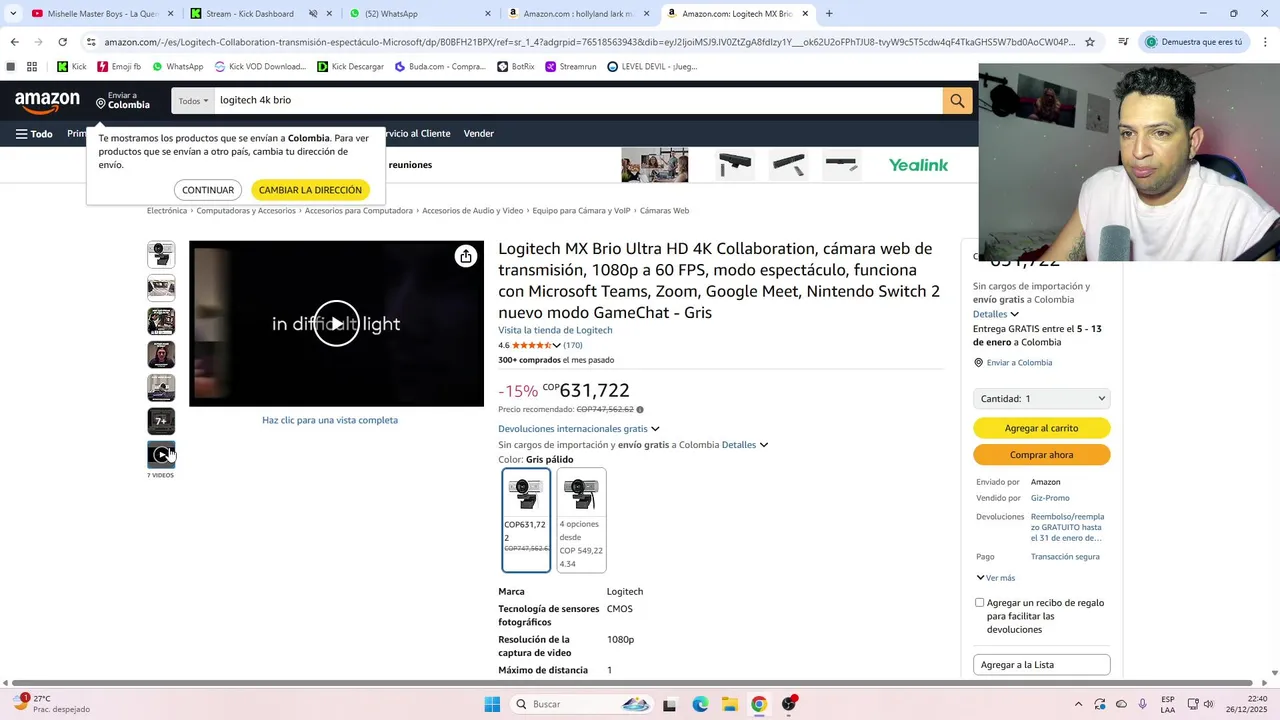Viewport: 1280px width, 720px height.
Task: Click the browser address bar URL
Action: 588,42
